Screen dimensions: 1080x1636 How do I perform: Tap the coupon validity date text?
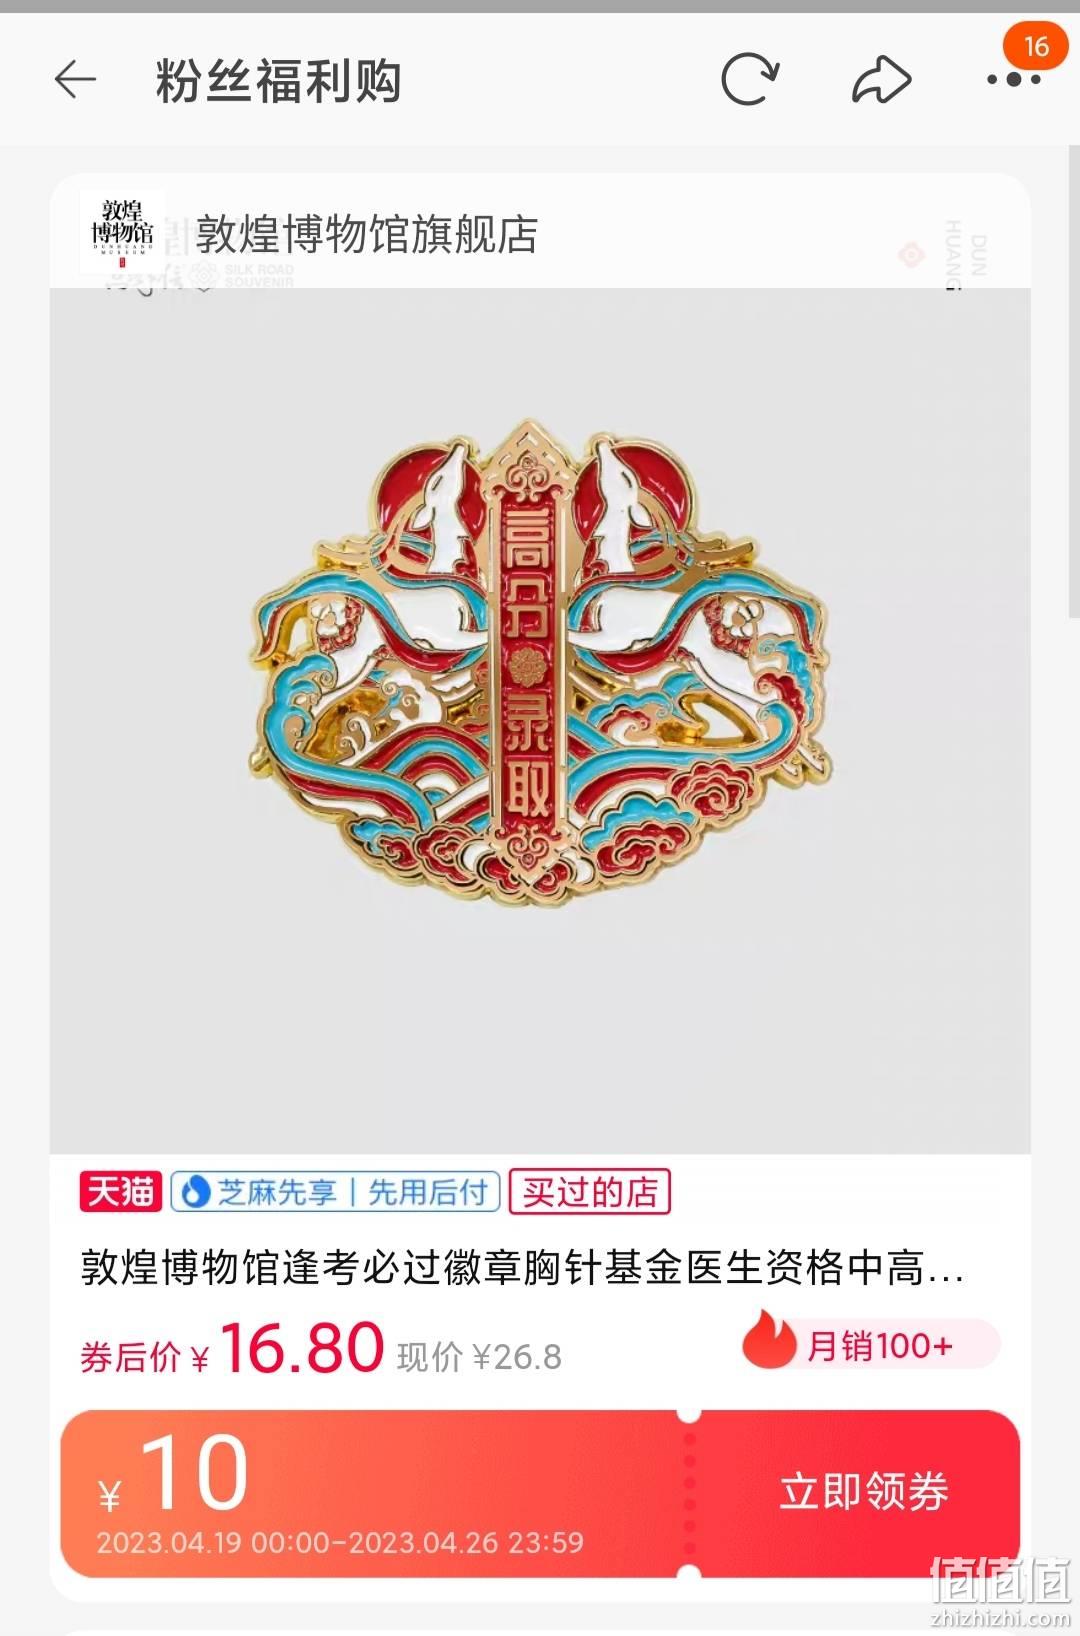tap(340, 1541)
